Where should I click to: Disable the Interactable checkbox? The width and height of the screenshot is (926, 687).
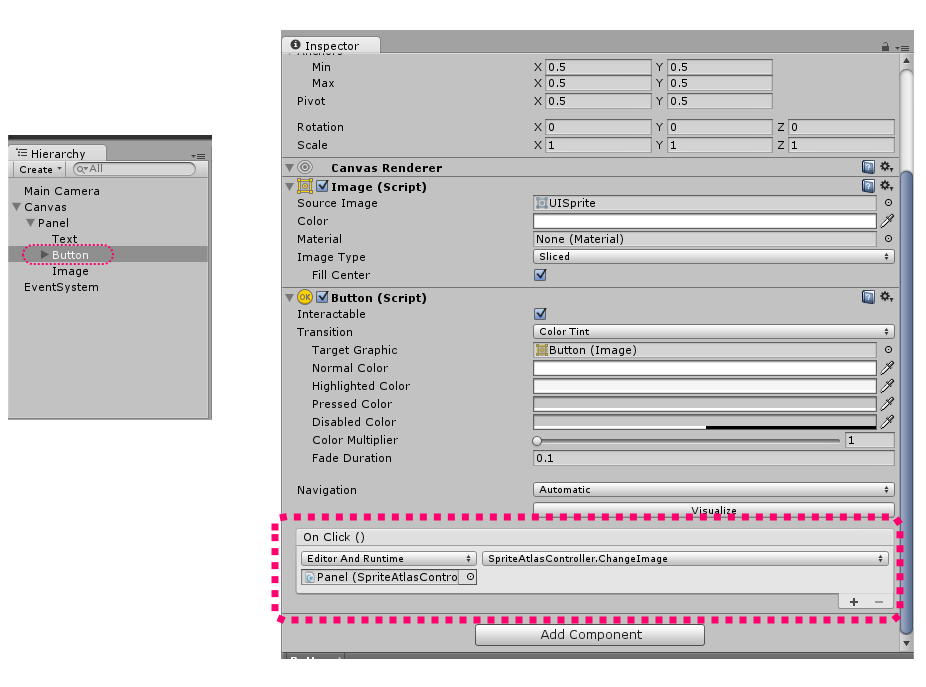click(x=539, y=314)
